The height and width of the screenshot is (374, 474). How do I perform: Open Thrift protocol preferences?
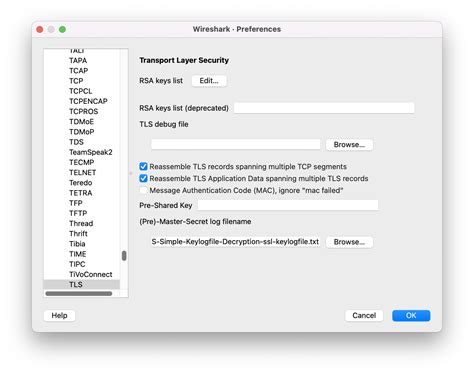coord(78,233)
